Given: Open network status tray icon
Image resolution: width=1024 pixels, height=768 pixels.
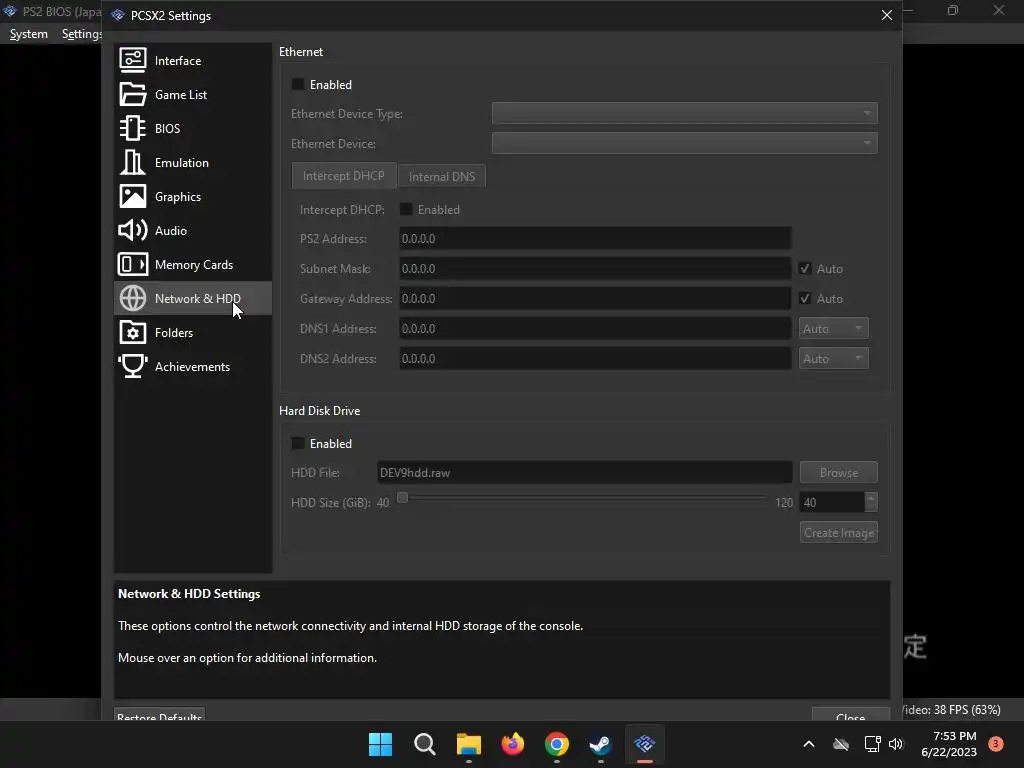Looking at the screenshot, I should 872,744.
